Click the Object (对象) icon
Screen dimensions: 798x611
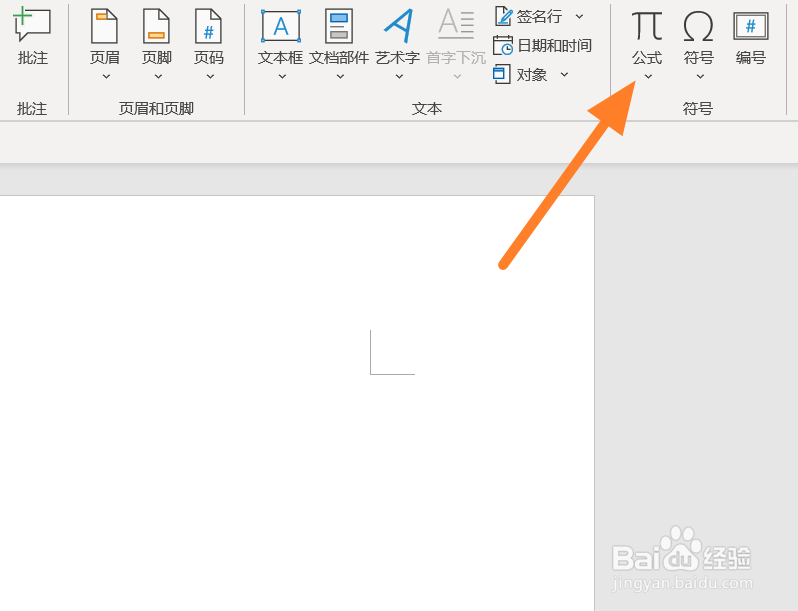click(x=502, y=74)
